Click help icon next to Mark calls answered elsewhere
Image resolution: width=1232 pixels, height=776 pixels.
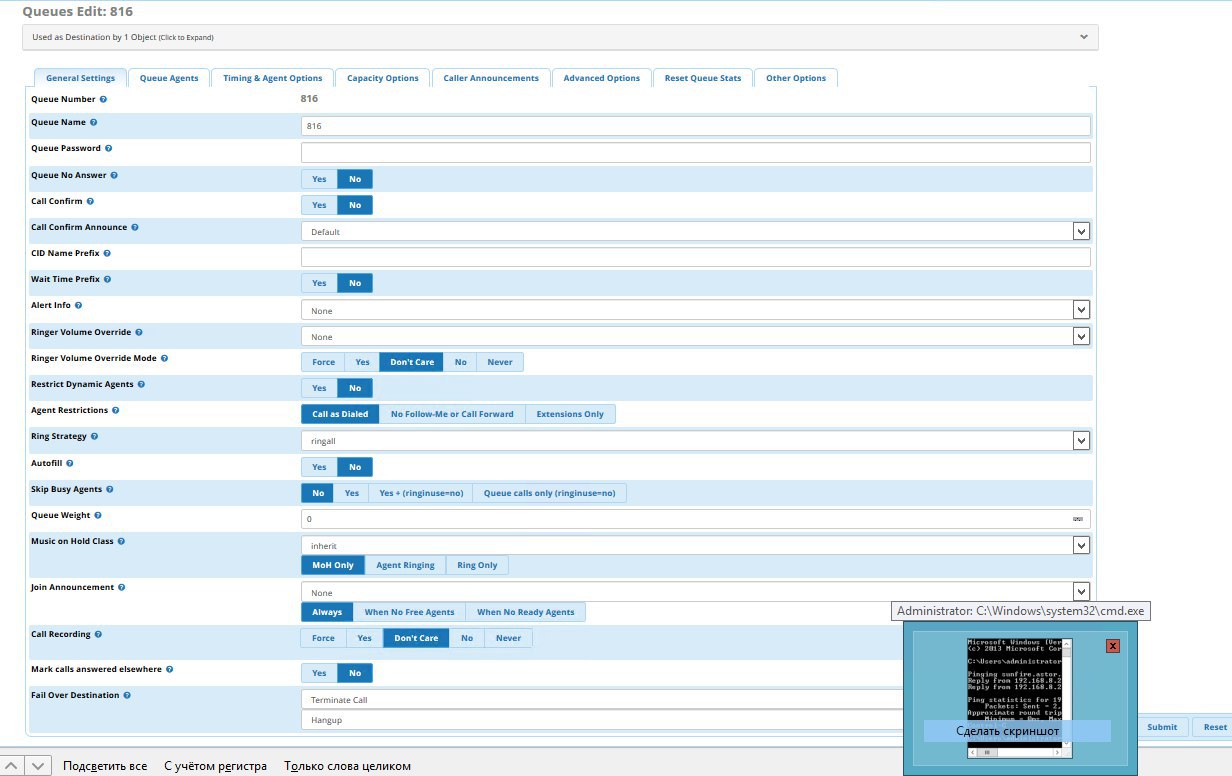tap(170, 669)
